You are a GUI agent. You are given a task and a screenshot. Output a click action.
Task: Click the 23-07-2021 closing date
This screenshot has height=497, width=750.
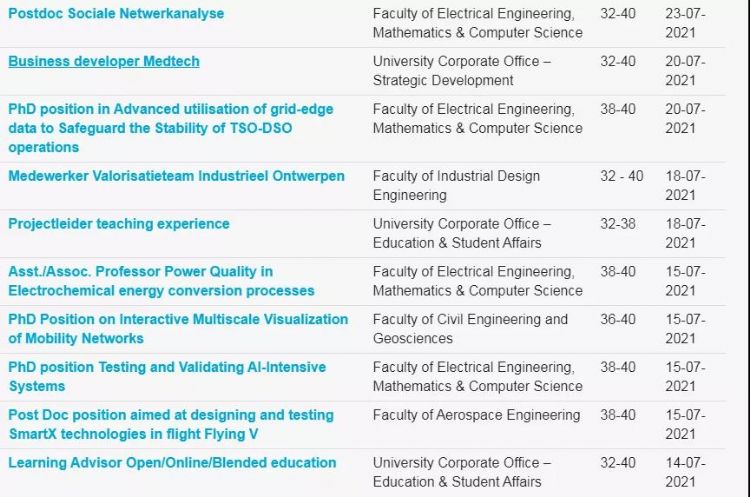click(x=685, y=23)
